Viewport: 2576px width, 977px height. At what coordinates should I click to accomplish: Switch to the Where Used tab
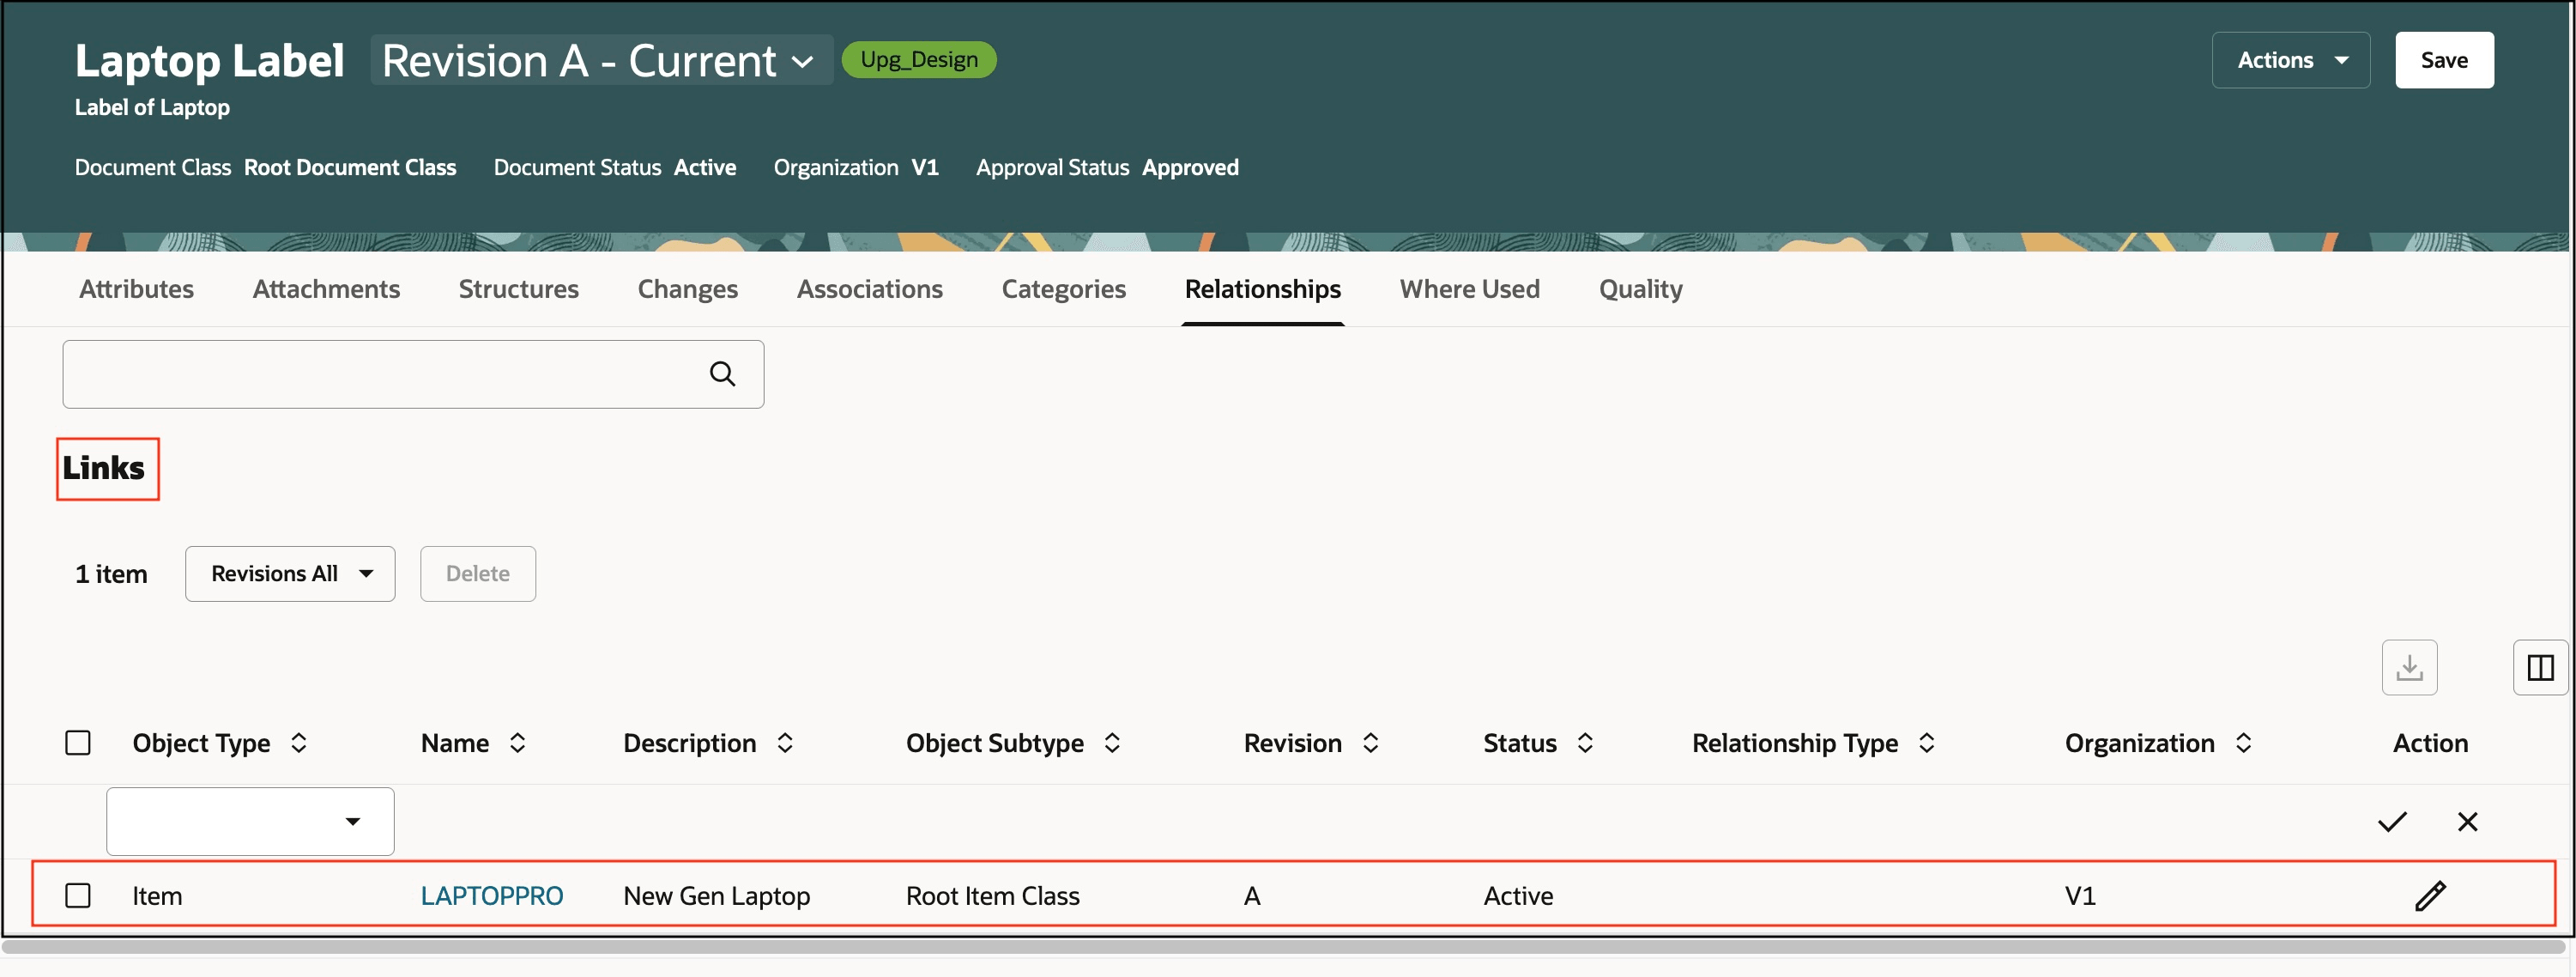pos(1468,289)
